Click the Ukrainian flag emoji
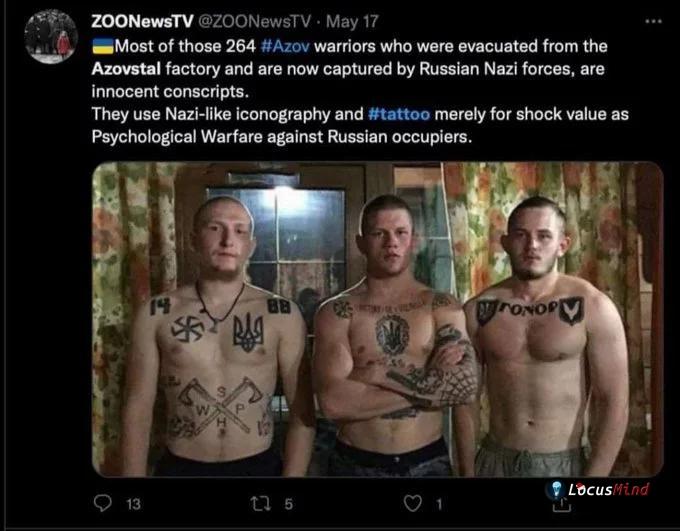Screen dimensions: 680x531 pos(103,46)
